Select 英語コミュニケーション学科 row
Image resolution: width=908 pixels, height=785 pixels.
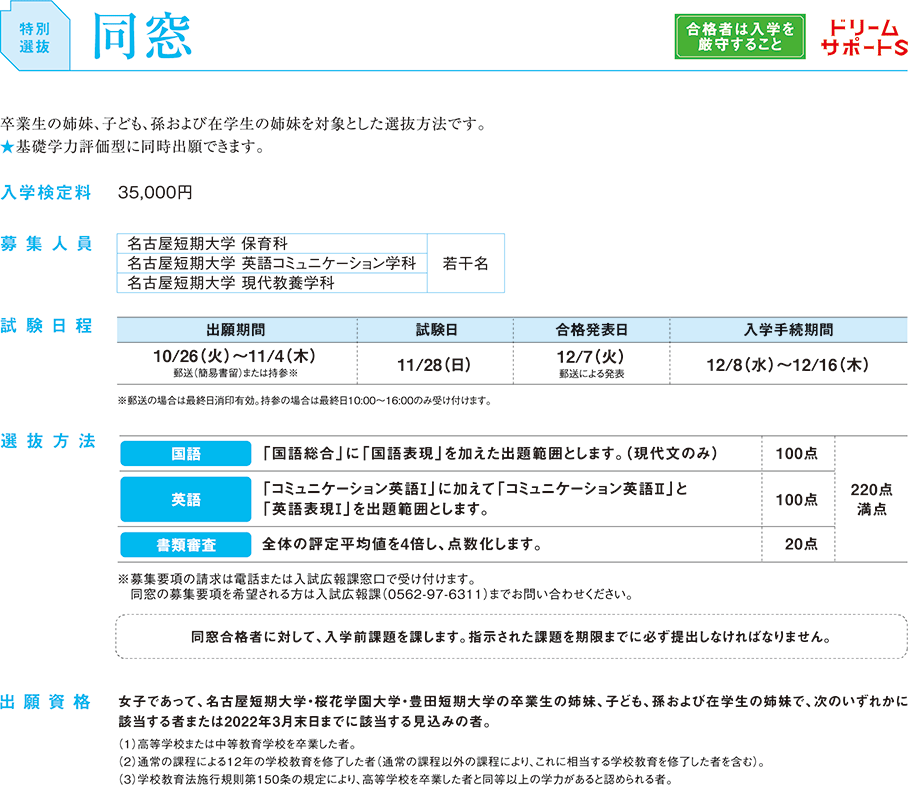coord(272,263)
